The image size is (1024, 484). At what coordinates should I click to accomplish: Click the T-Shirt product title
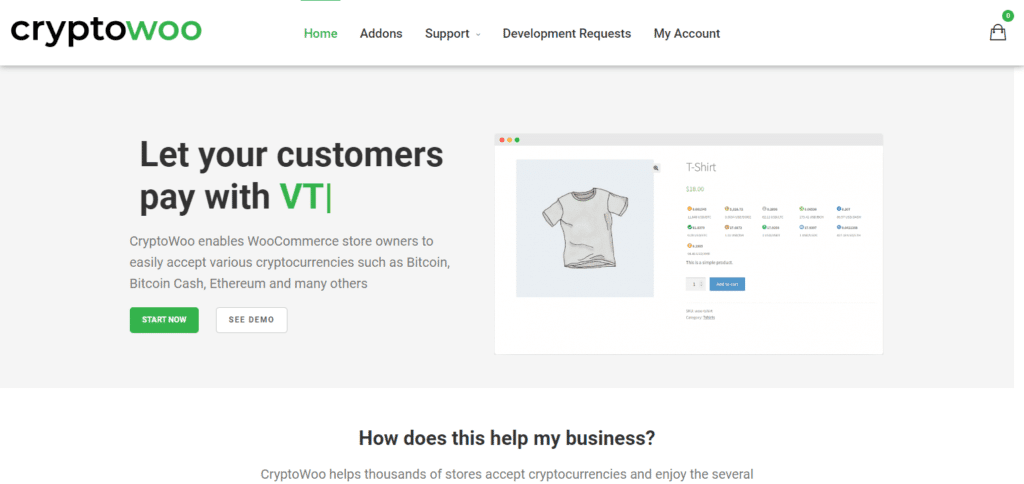(701, 167)
